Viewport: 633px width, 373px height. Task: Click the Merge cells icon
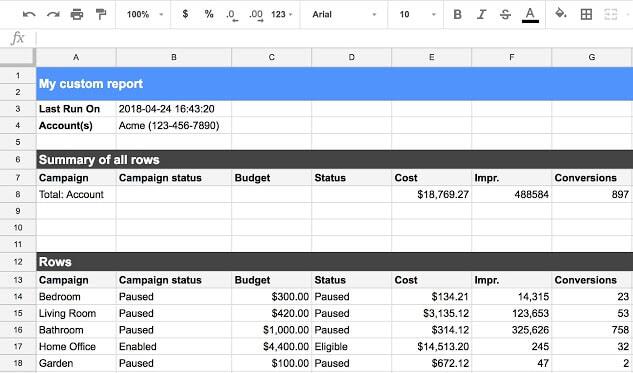tap(610, 15)
